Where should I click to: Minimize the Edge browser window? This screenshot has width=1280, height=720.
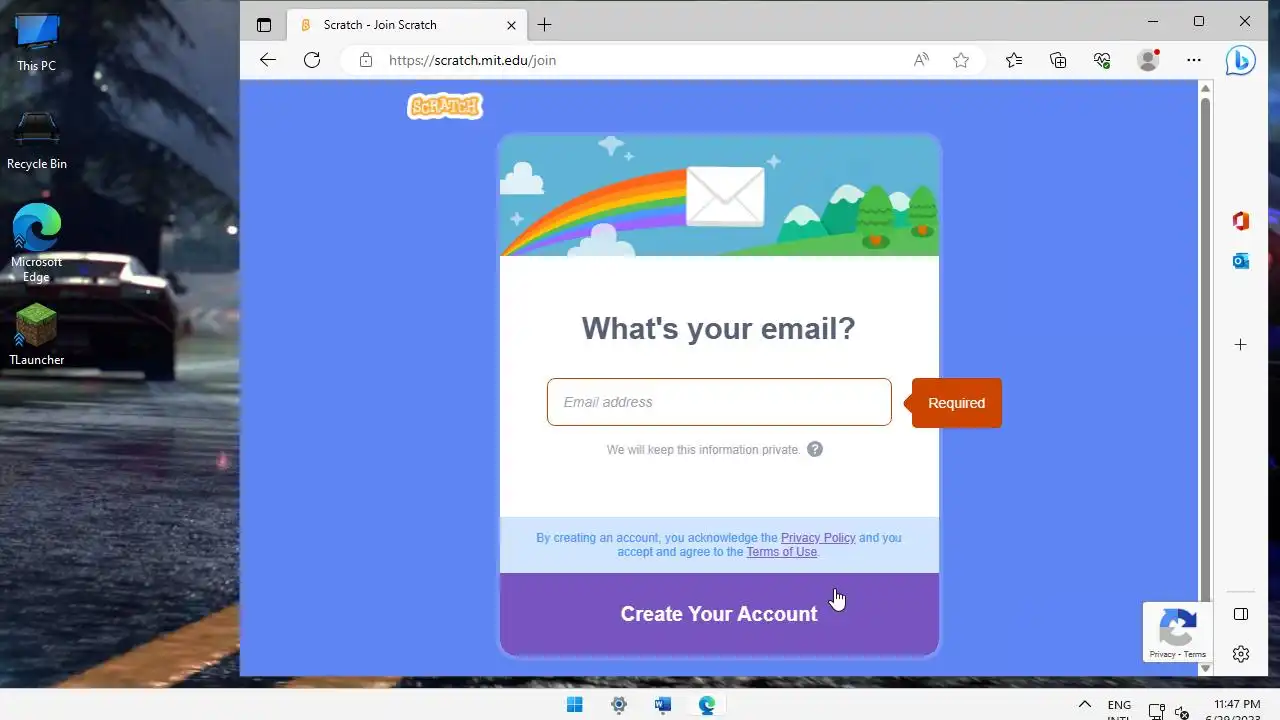1154,21
